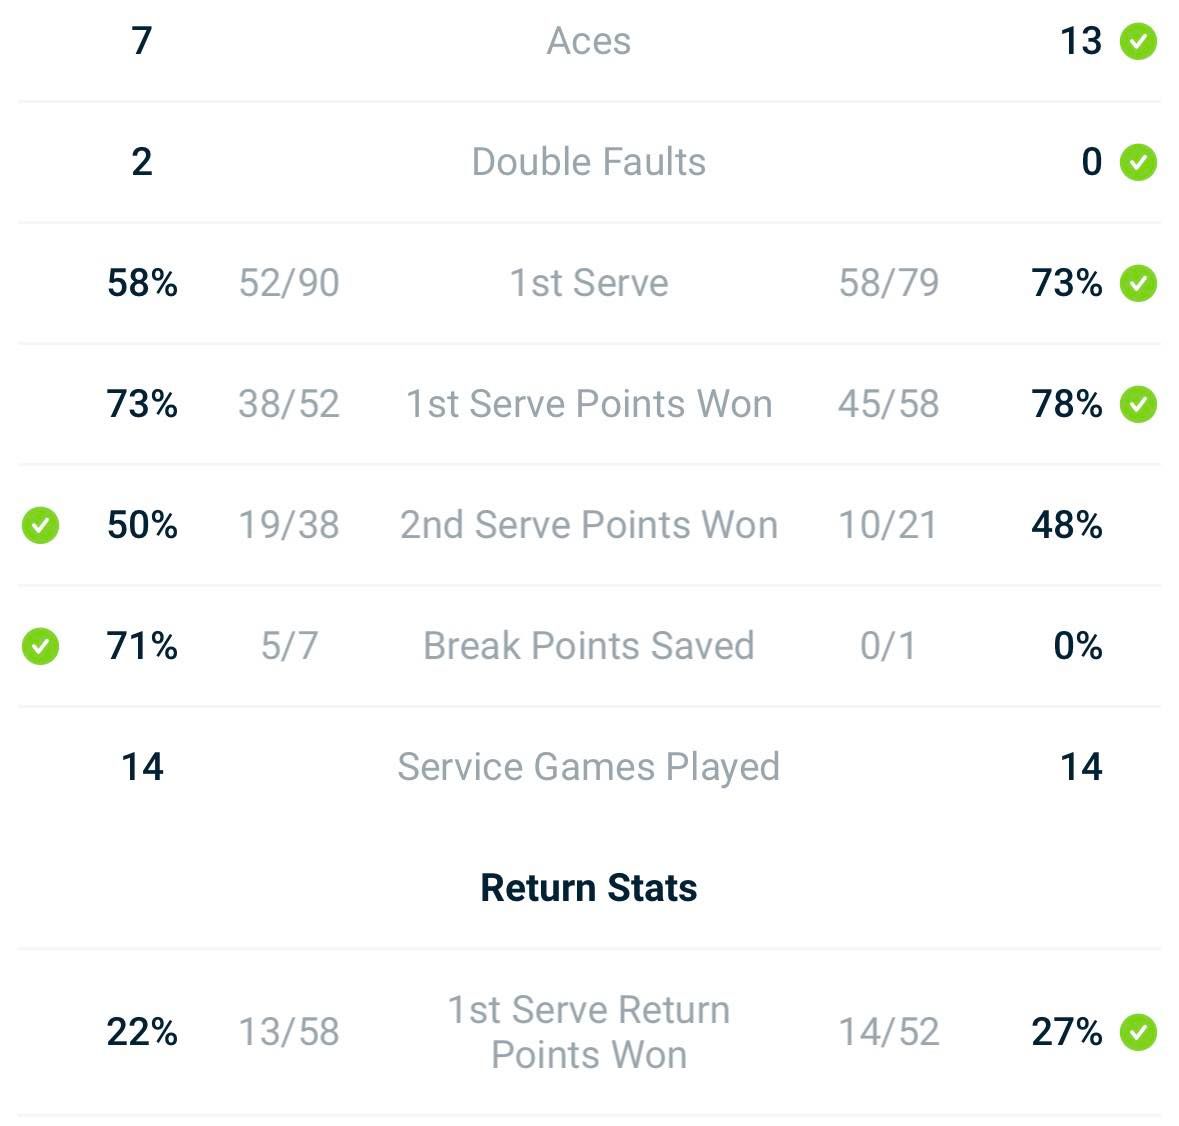Select the Aces stat label
This screenshot has height=1126, width=1179.
tap(589, 42)
